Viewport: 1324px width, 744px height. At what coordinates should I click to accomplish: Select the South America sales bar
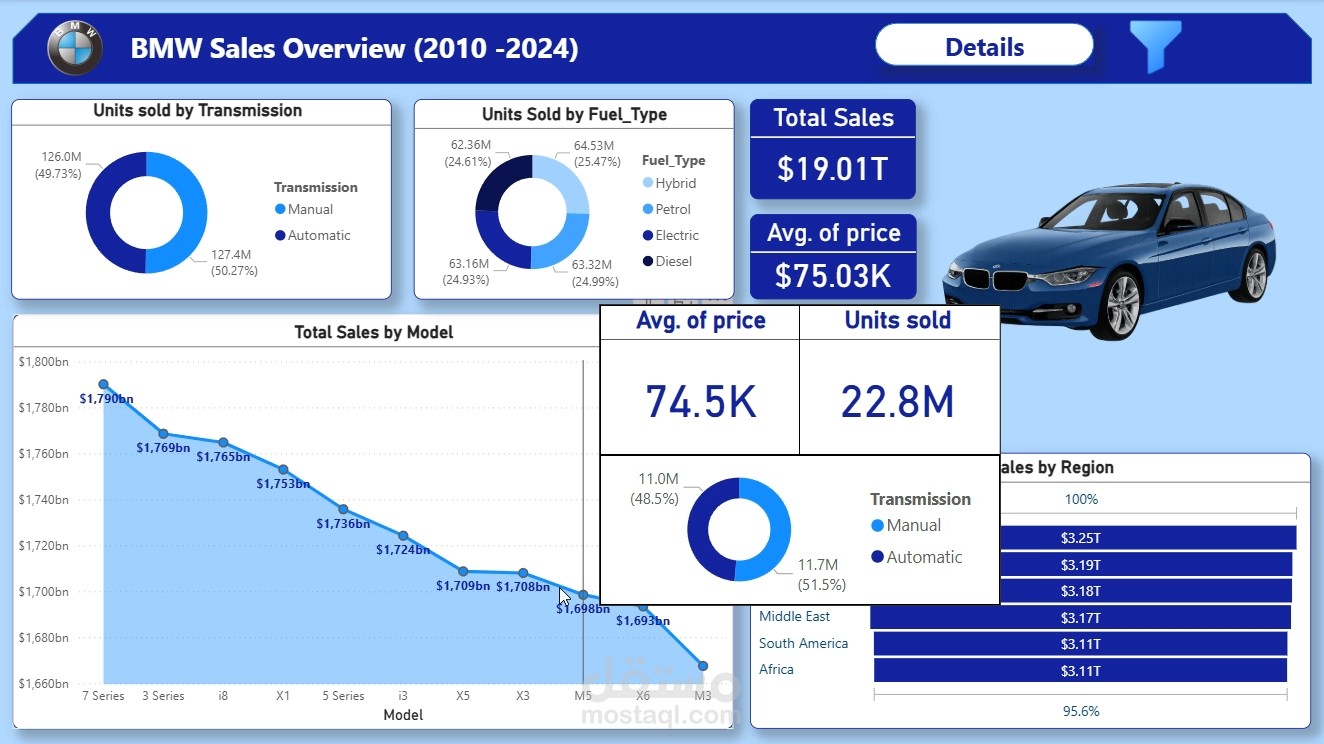(1080, 643)
